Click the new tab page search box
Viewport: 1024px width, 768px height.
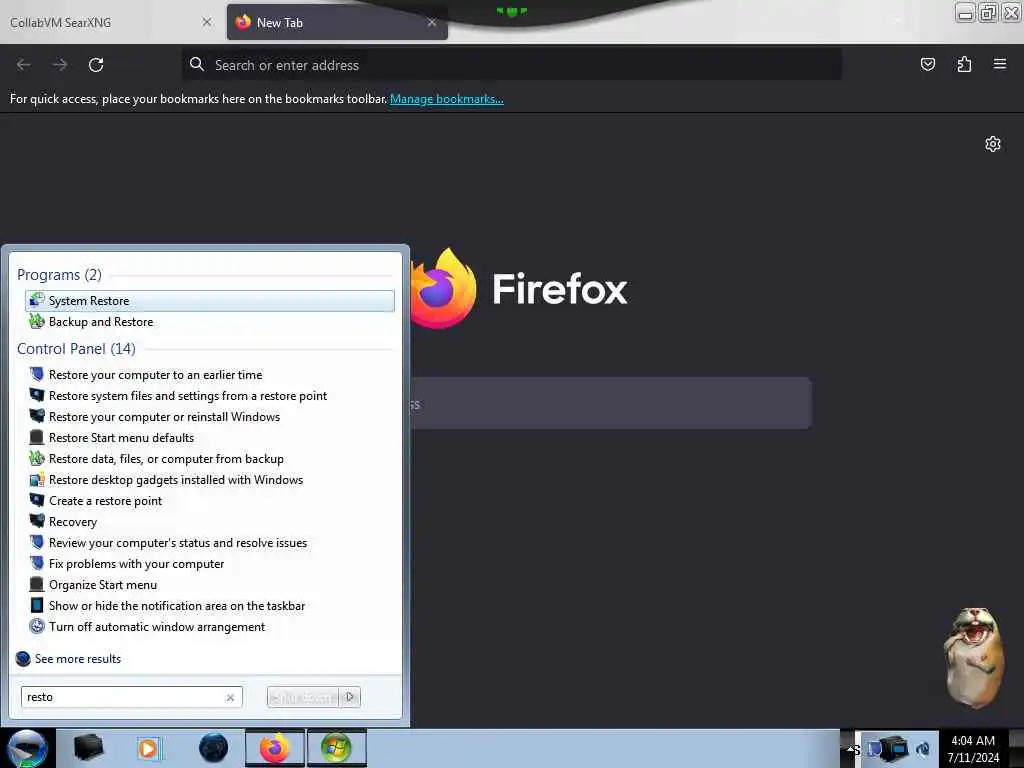(x=611, y=404)
